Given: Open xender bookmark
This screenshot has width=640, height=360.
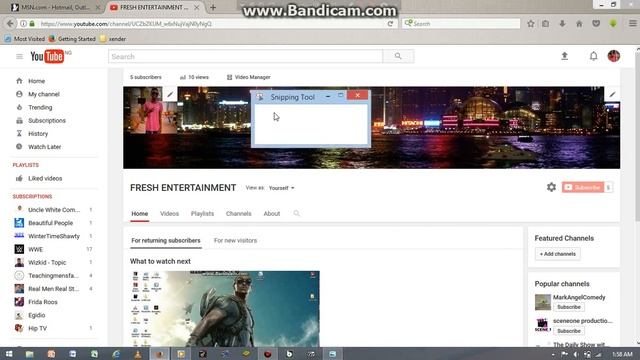Looking at the screenshot, I should click(113, 39).
